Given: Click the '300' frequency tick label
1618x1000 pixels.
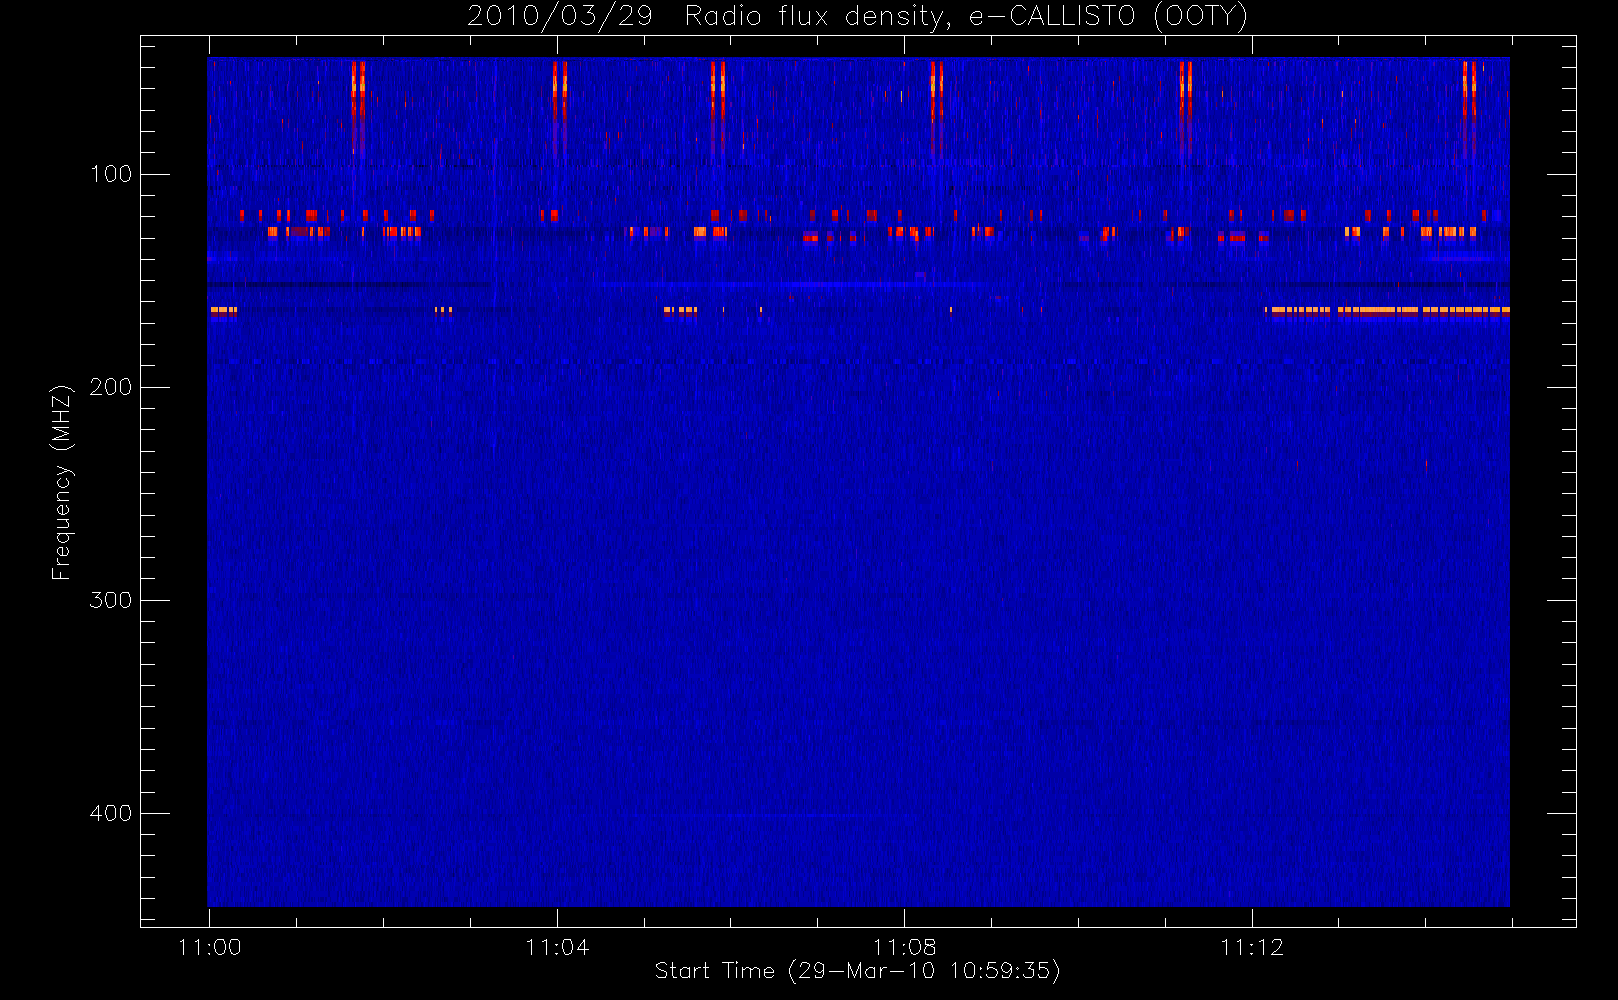Looking at the screenshot, I should (x=110, y=600).
